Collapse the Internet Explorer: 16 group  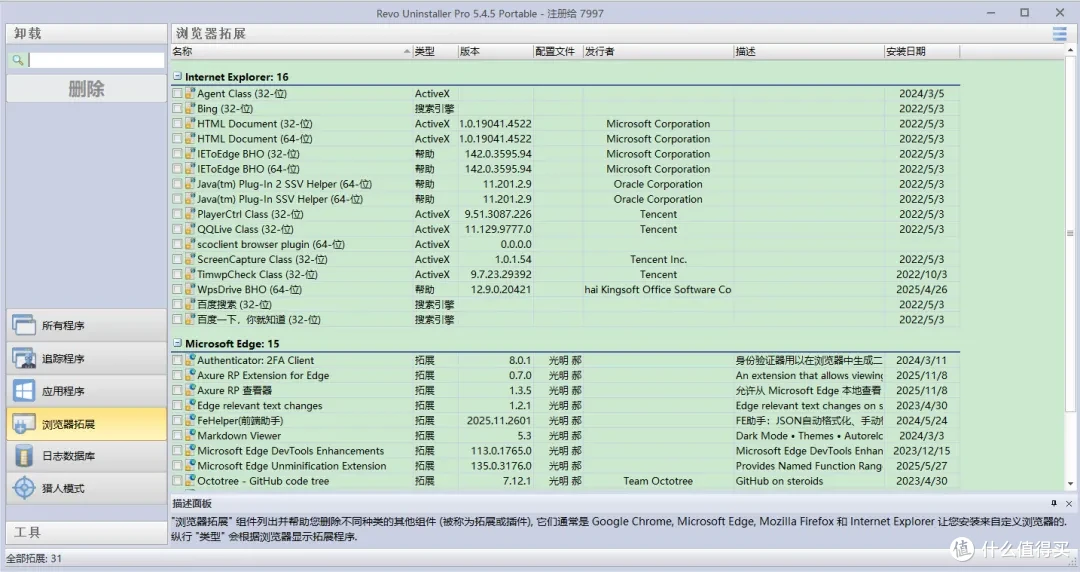(x=177, y=76)
